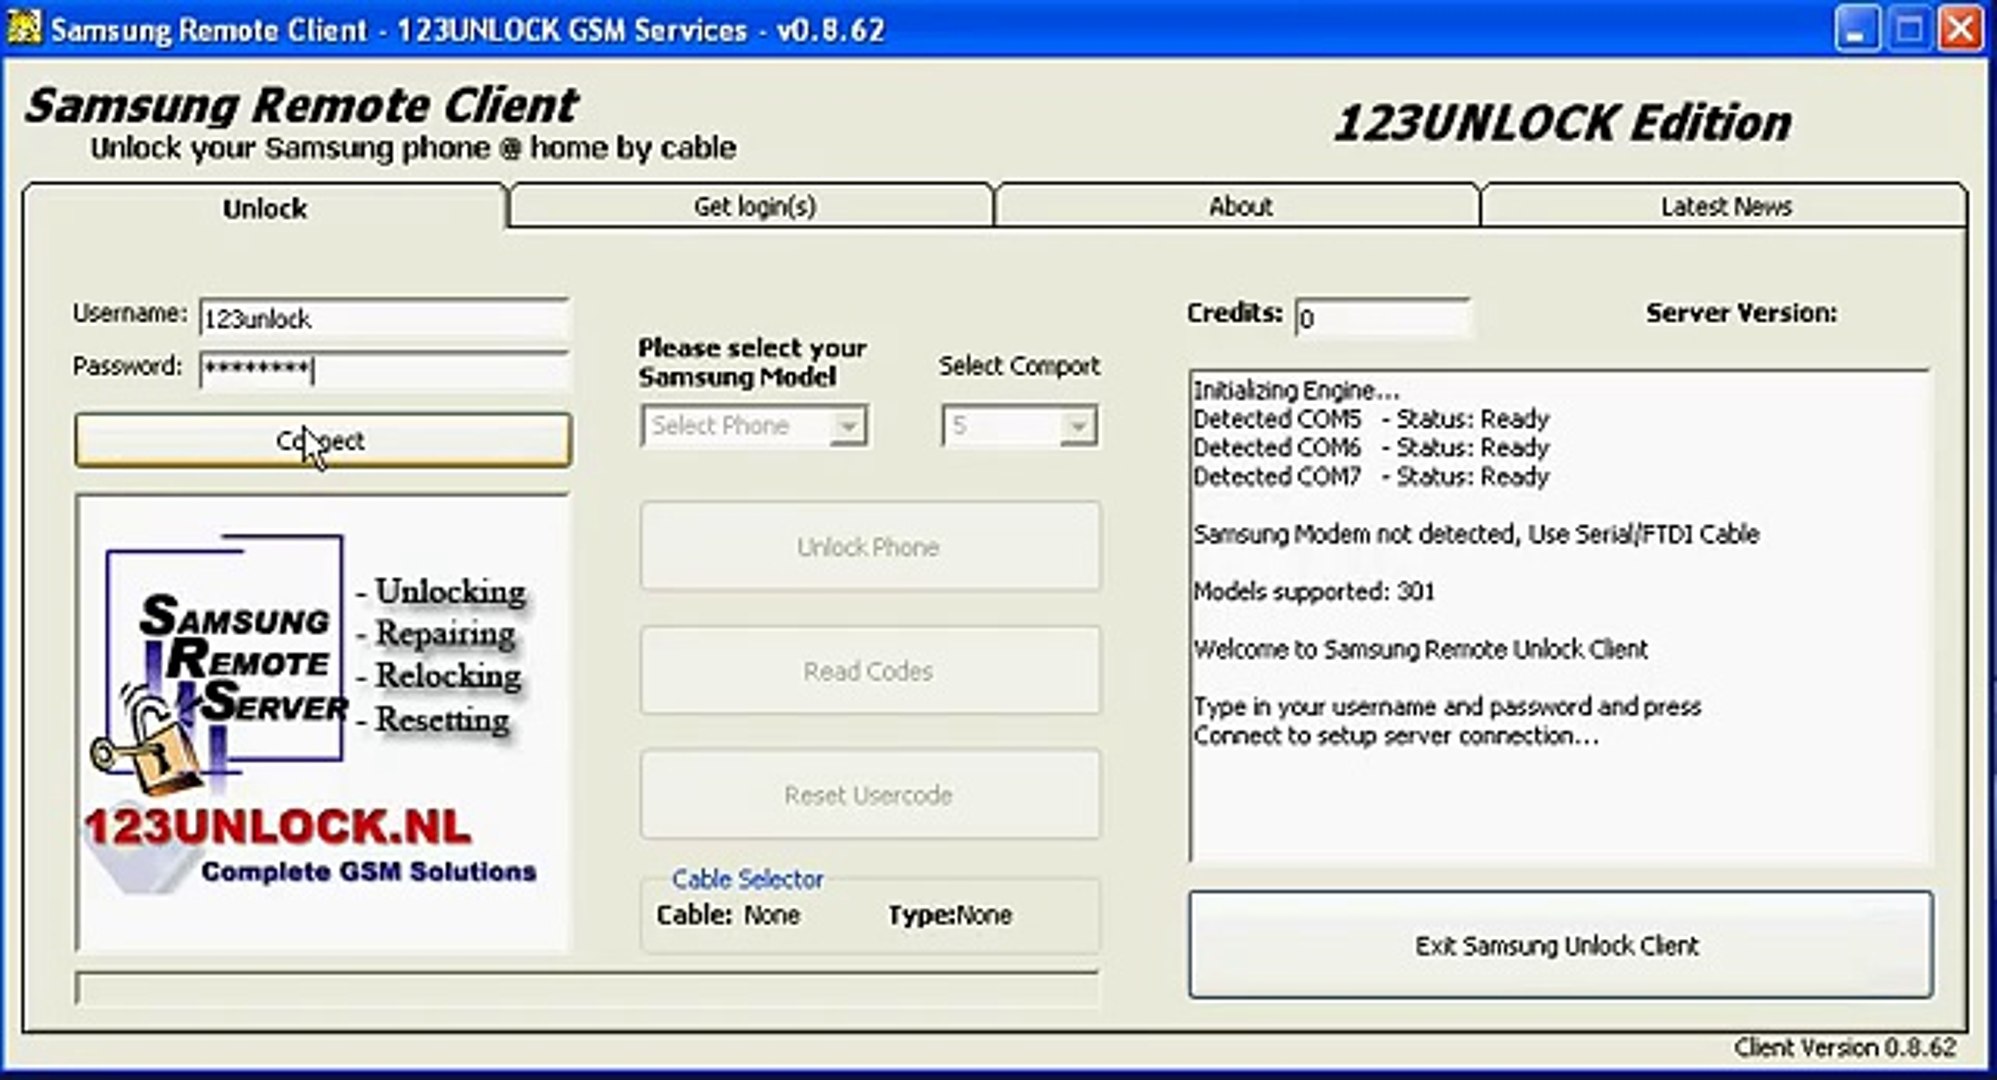Image resolution: width=1997 pixels, height=1080 pixels.
Task: Click 'Detected COM7 - Status: Ready' log line
Action: point(1370,476)
